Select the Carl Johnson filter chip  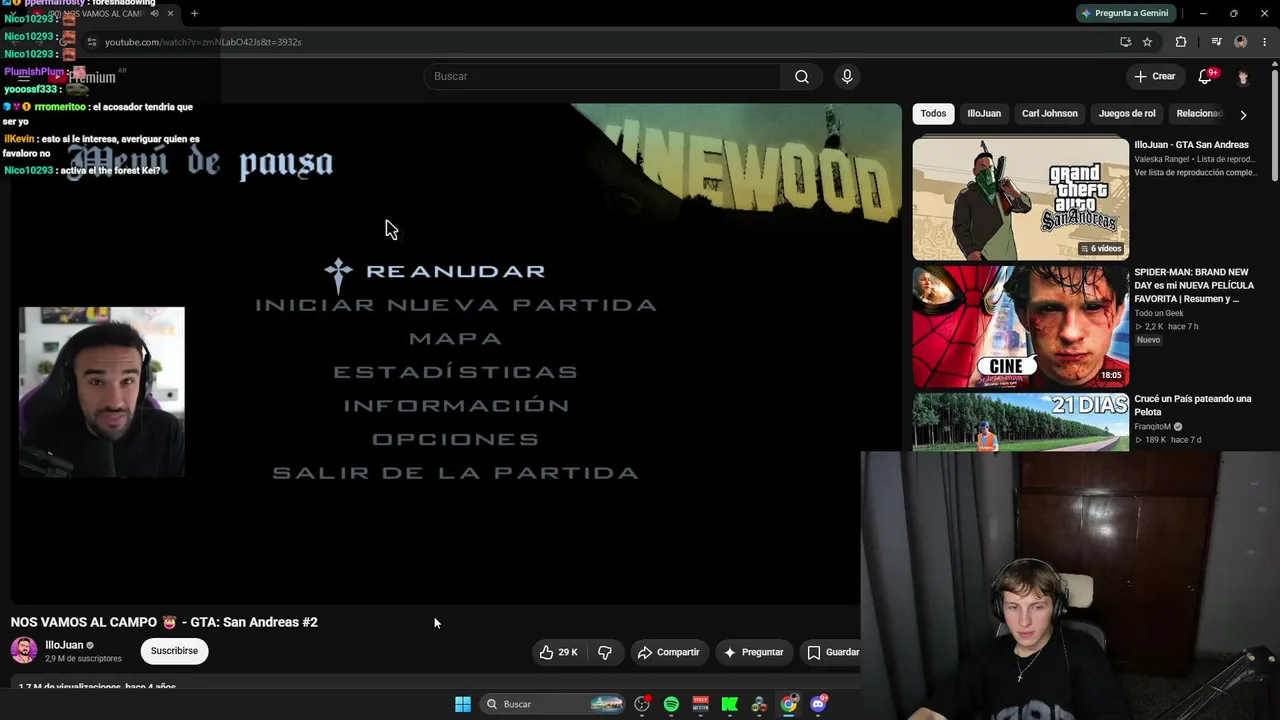pos(1050,114)
